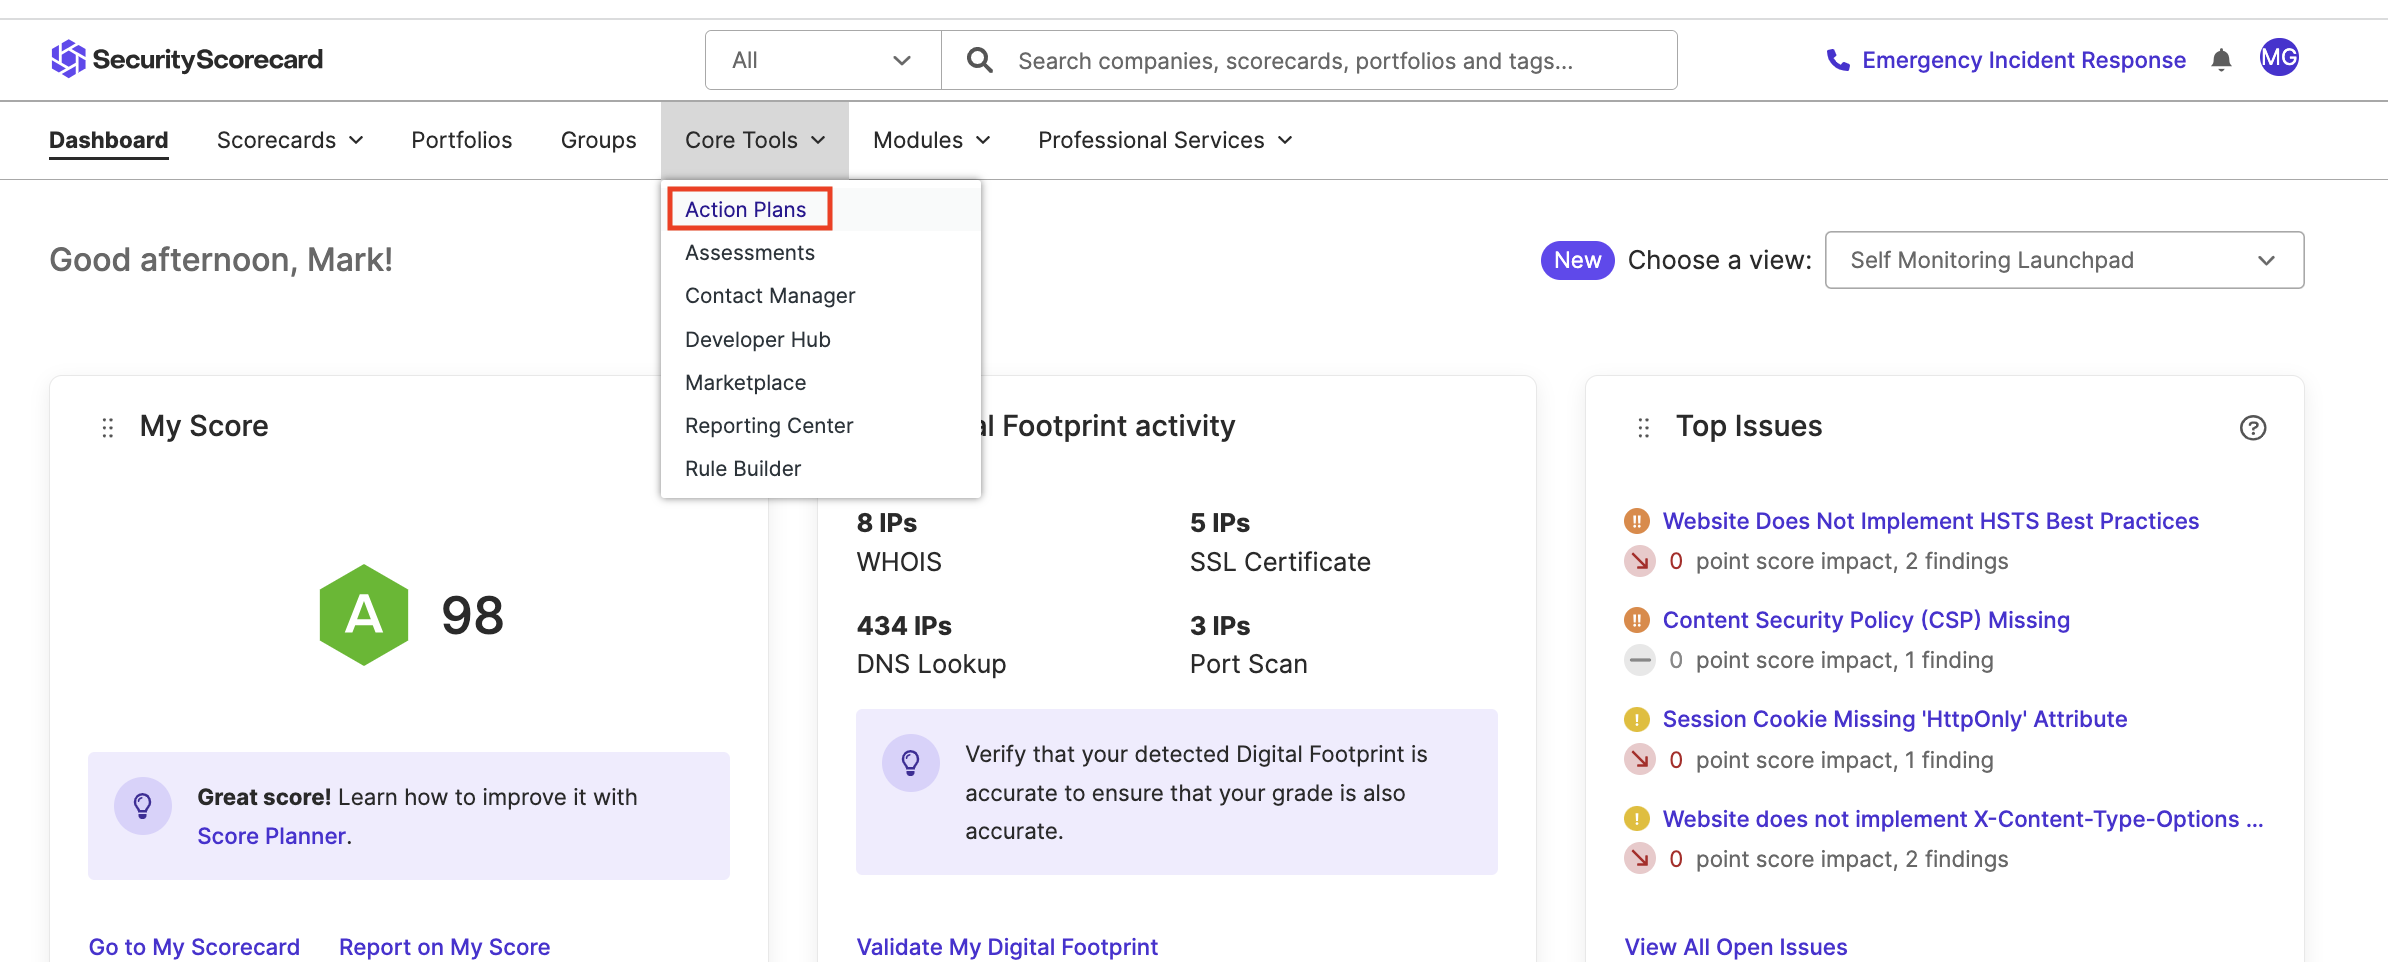Open the MG user avatar menu
This screenshot has width=2388, height=962.
[x=2279, y=58]
